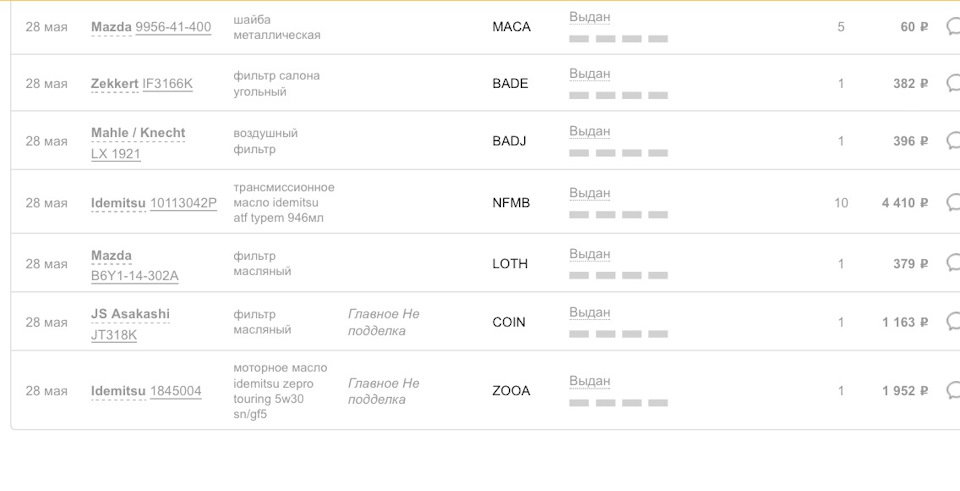Open comment icon for Zekkert IF3166K row

[953, 84]
